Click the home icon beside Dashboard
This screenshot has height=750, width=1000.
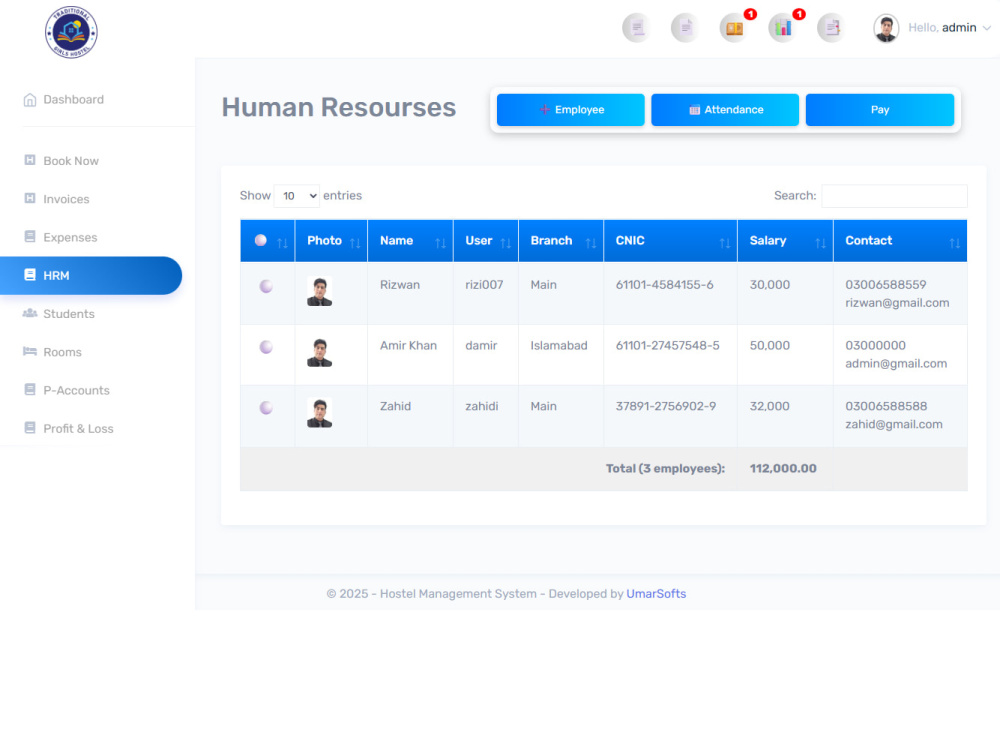[x=29, y=99]
